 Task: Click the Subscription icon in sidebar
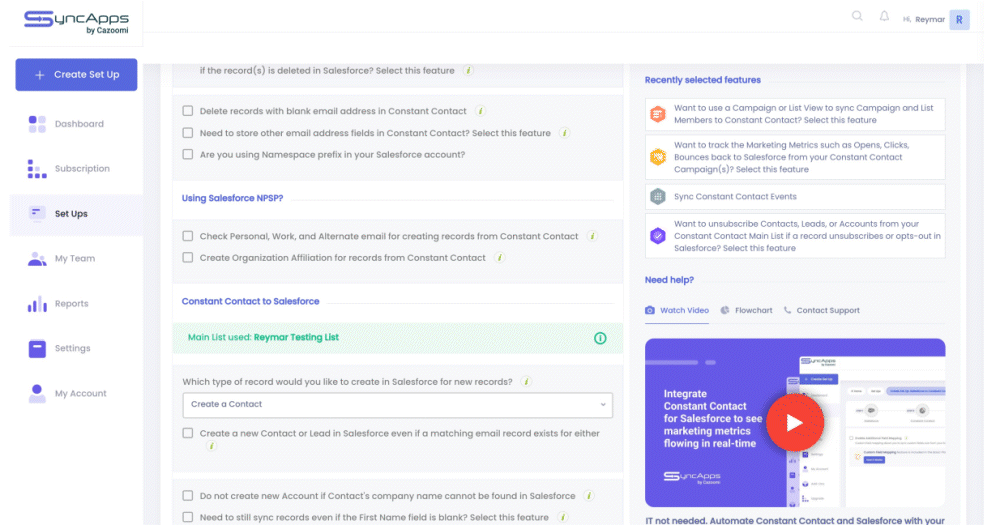[37, 168]
